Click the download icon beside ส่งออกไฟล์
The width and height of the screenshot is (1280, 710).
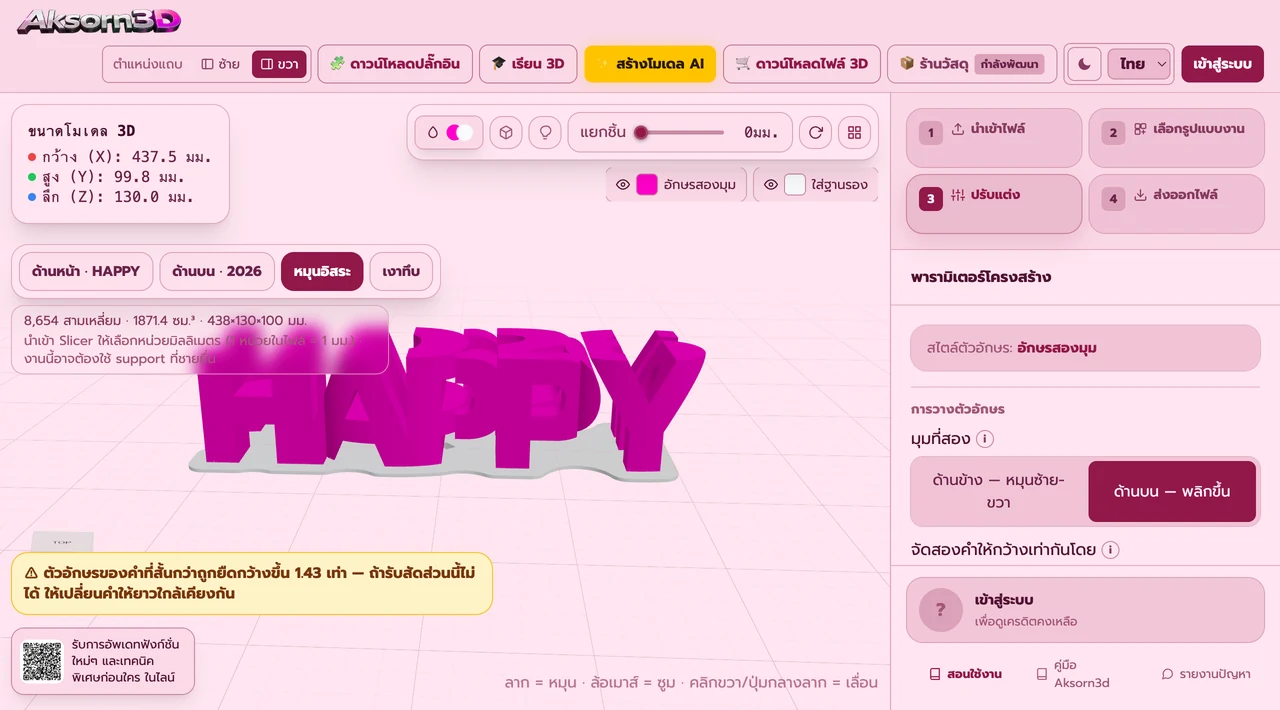1140,195
